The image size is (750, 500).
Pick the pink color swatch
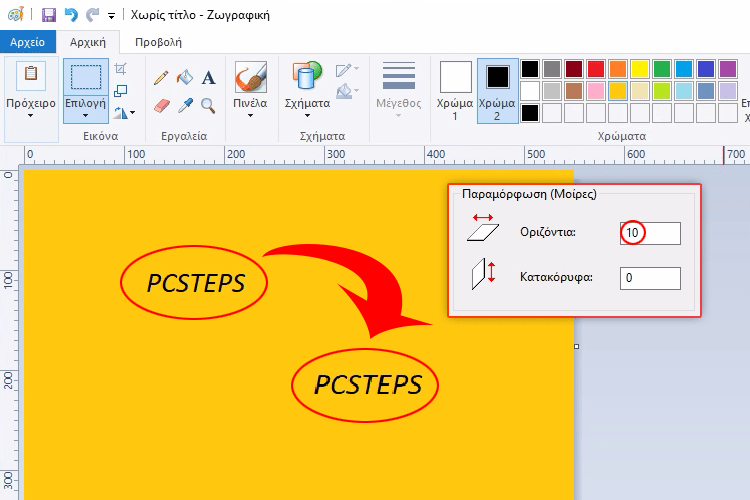point(596,91)
